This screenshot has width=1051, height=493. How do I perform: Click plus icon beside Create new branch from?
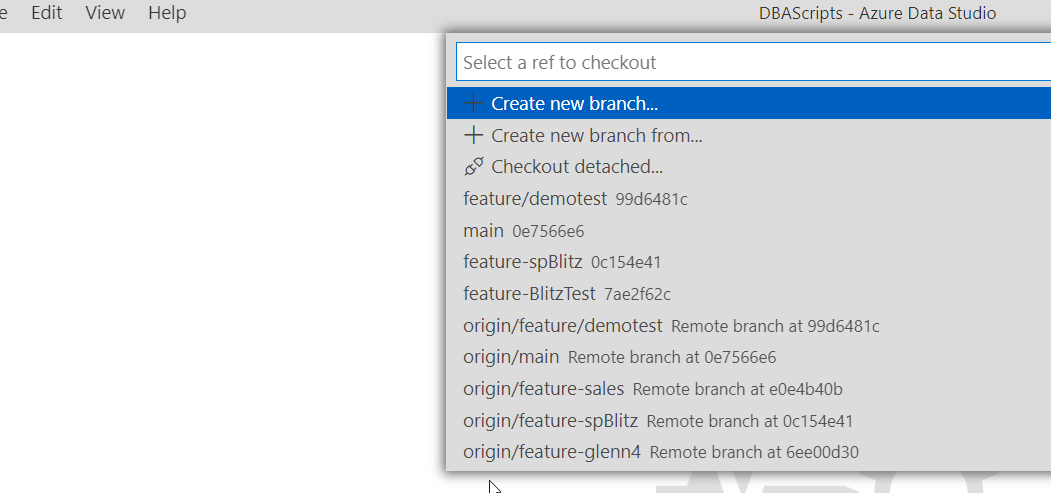coord(474,135)
